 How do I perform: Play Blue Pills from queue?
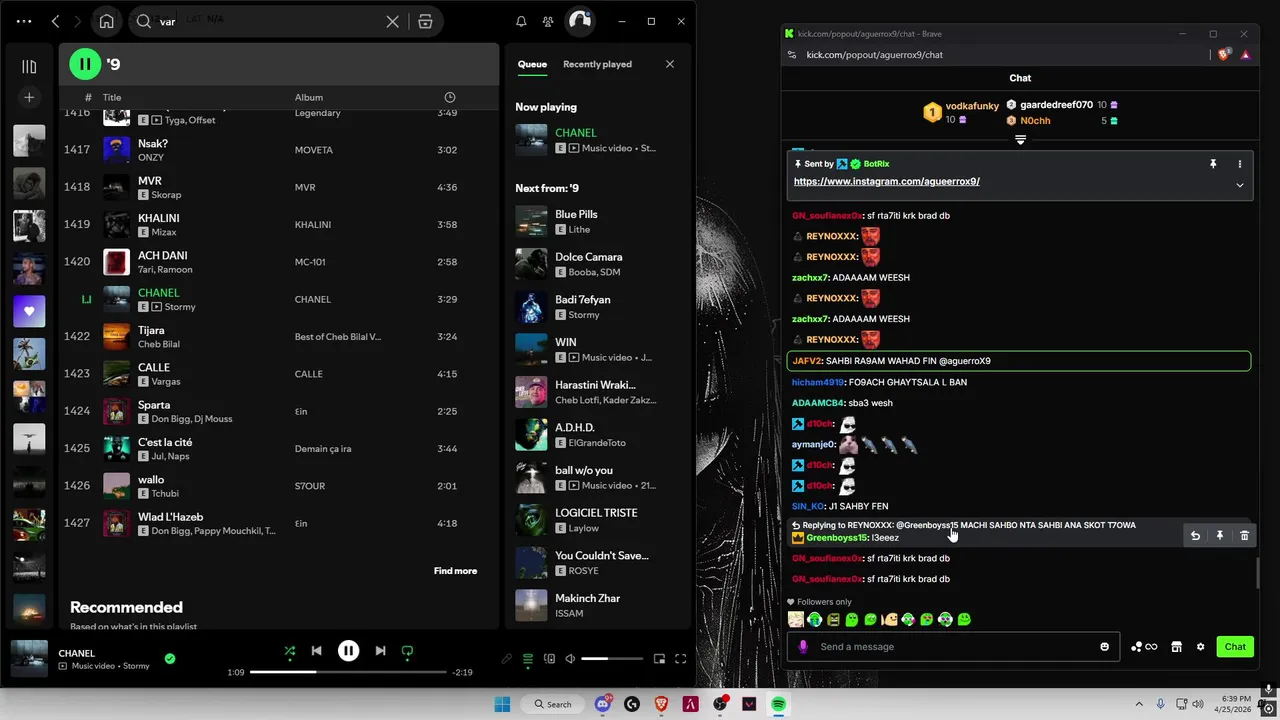(x=531, y=221)
